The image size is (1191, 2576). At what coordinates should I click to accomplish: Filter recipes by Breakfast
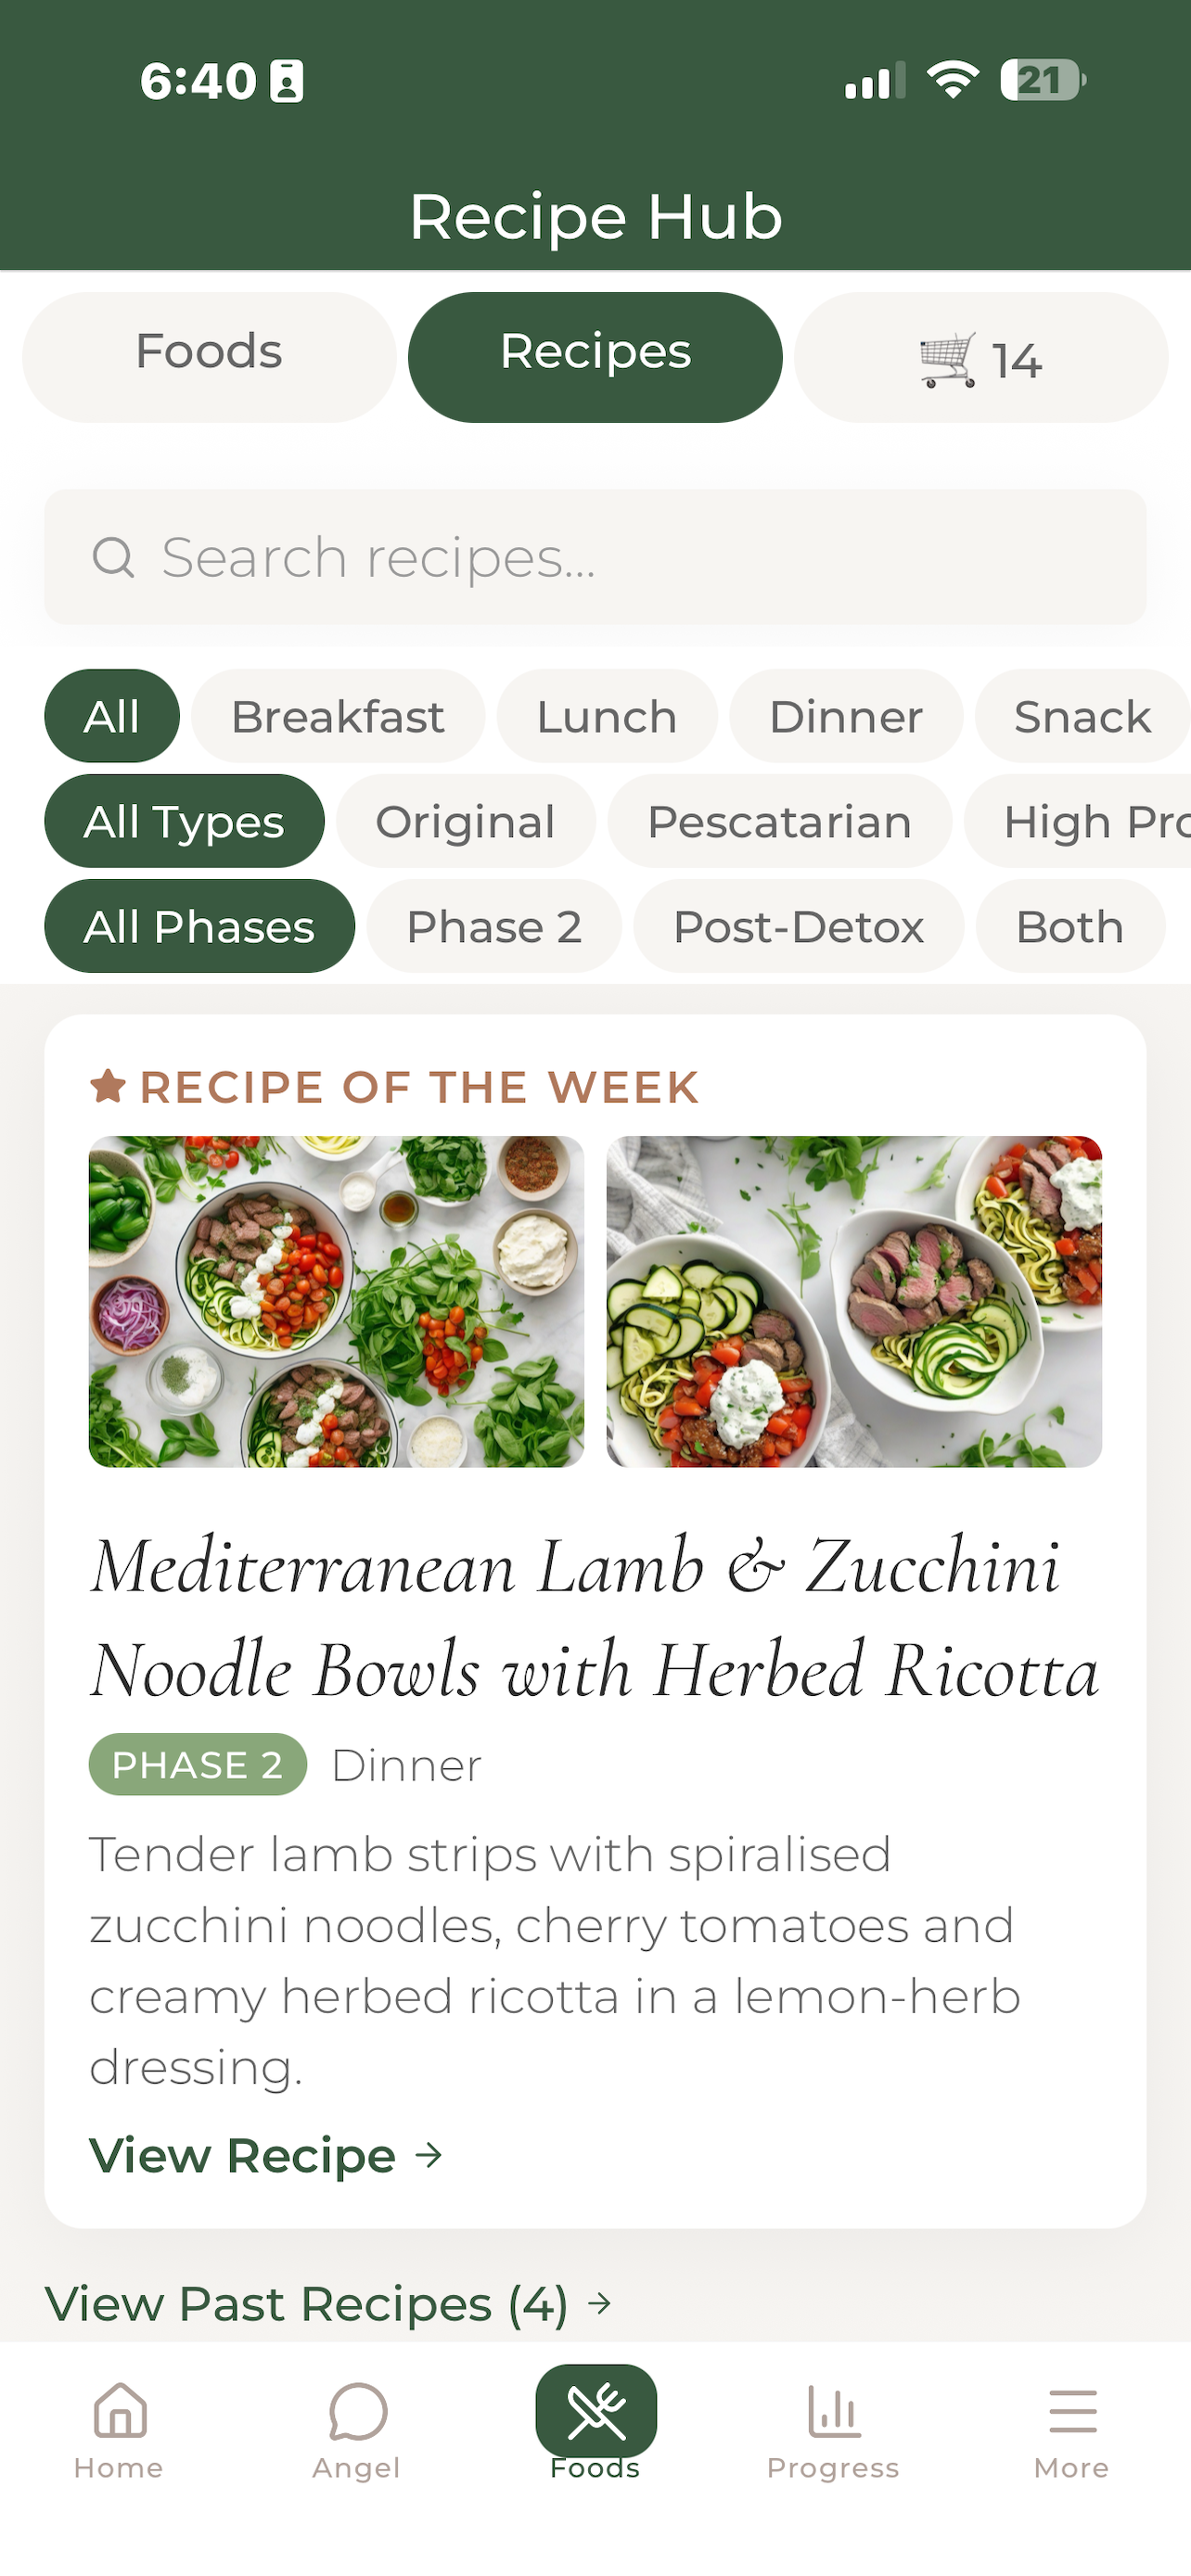click(x=338, y=716)
